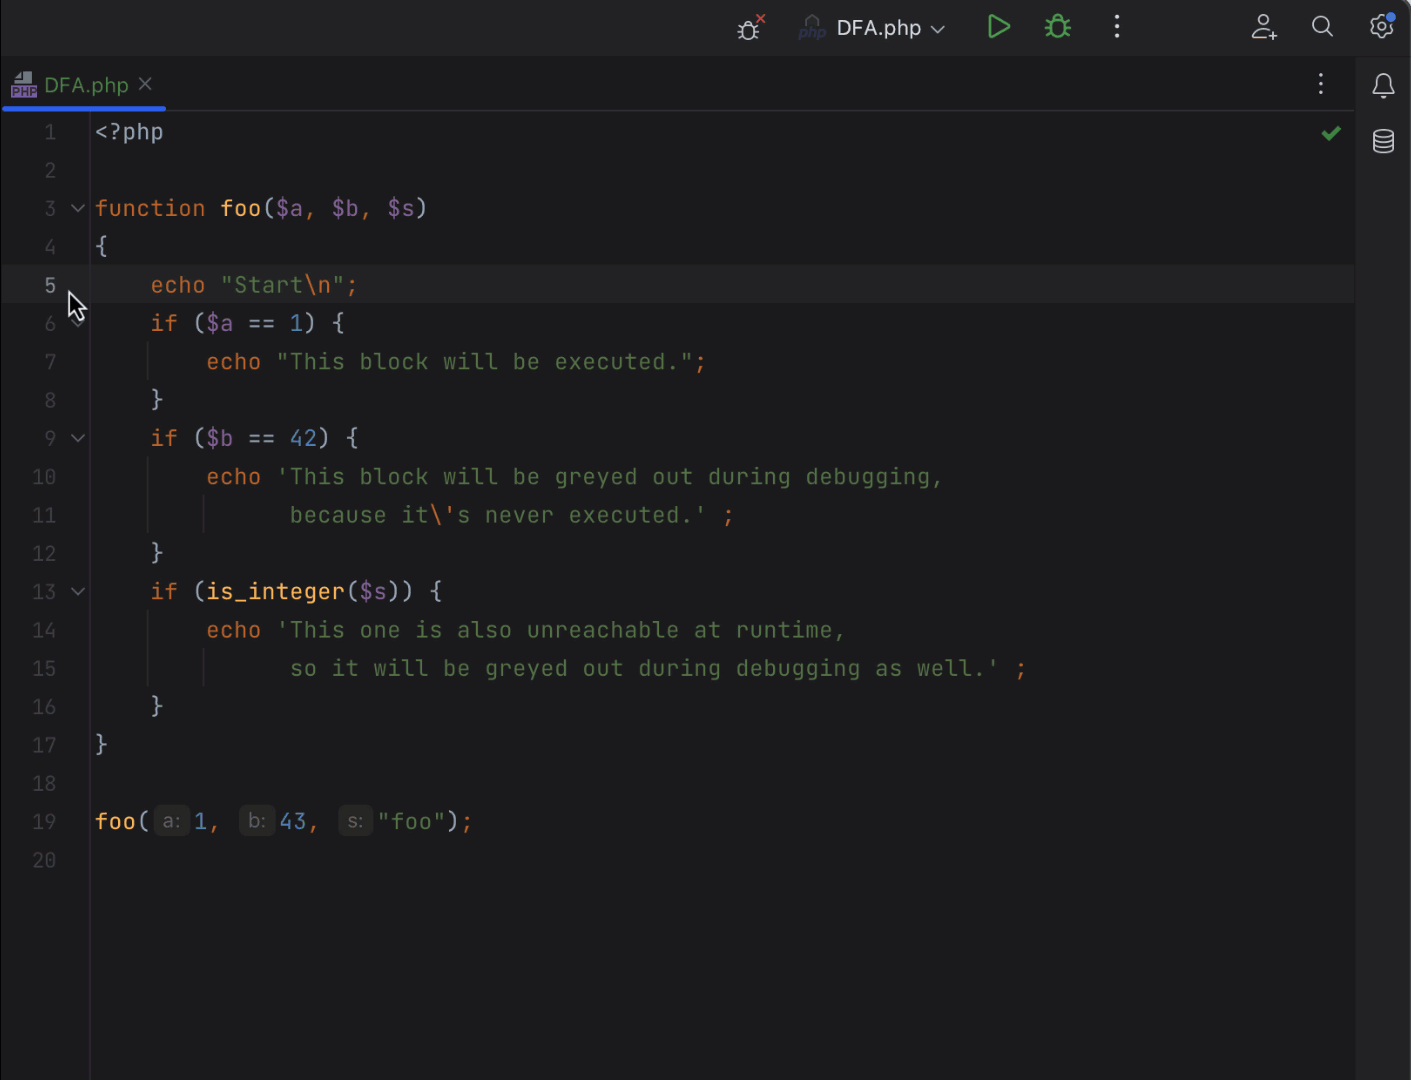Toggle listening for PHP debug connections
Viewport: 1411px width, 1080px height.
point(750,28)
